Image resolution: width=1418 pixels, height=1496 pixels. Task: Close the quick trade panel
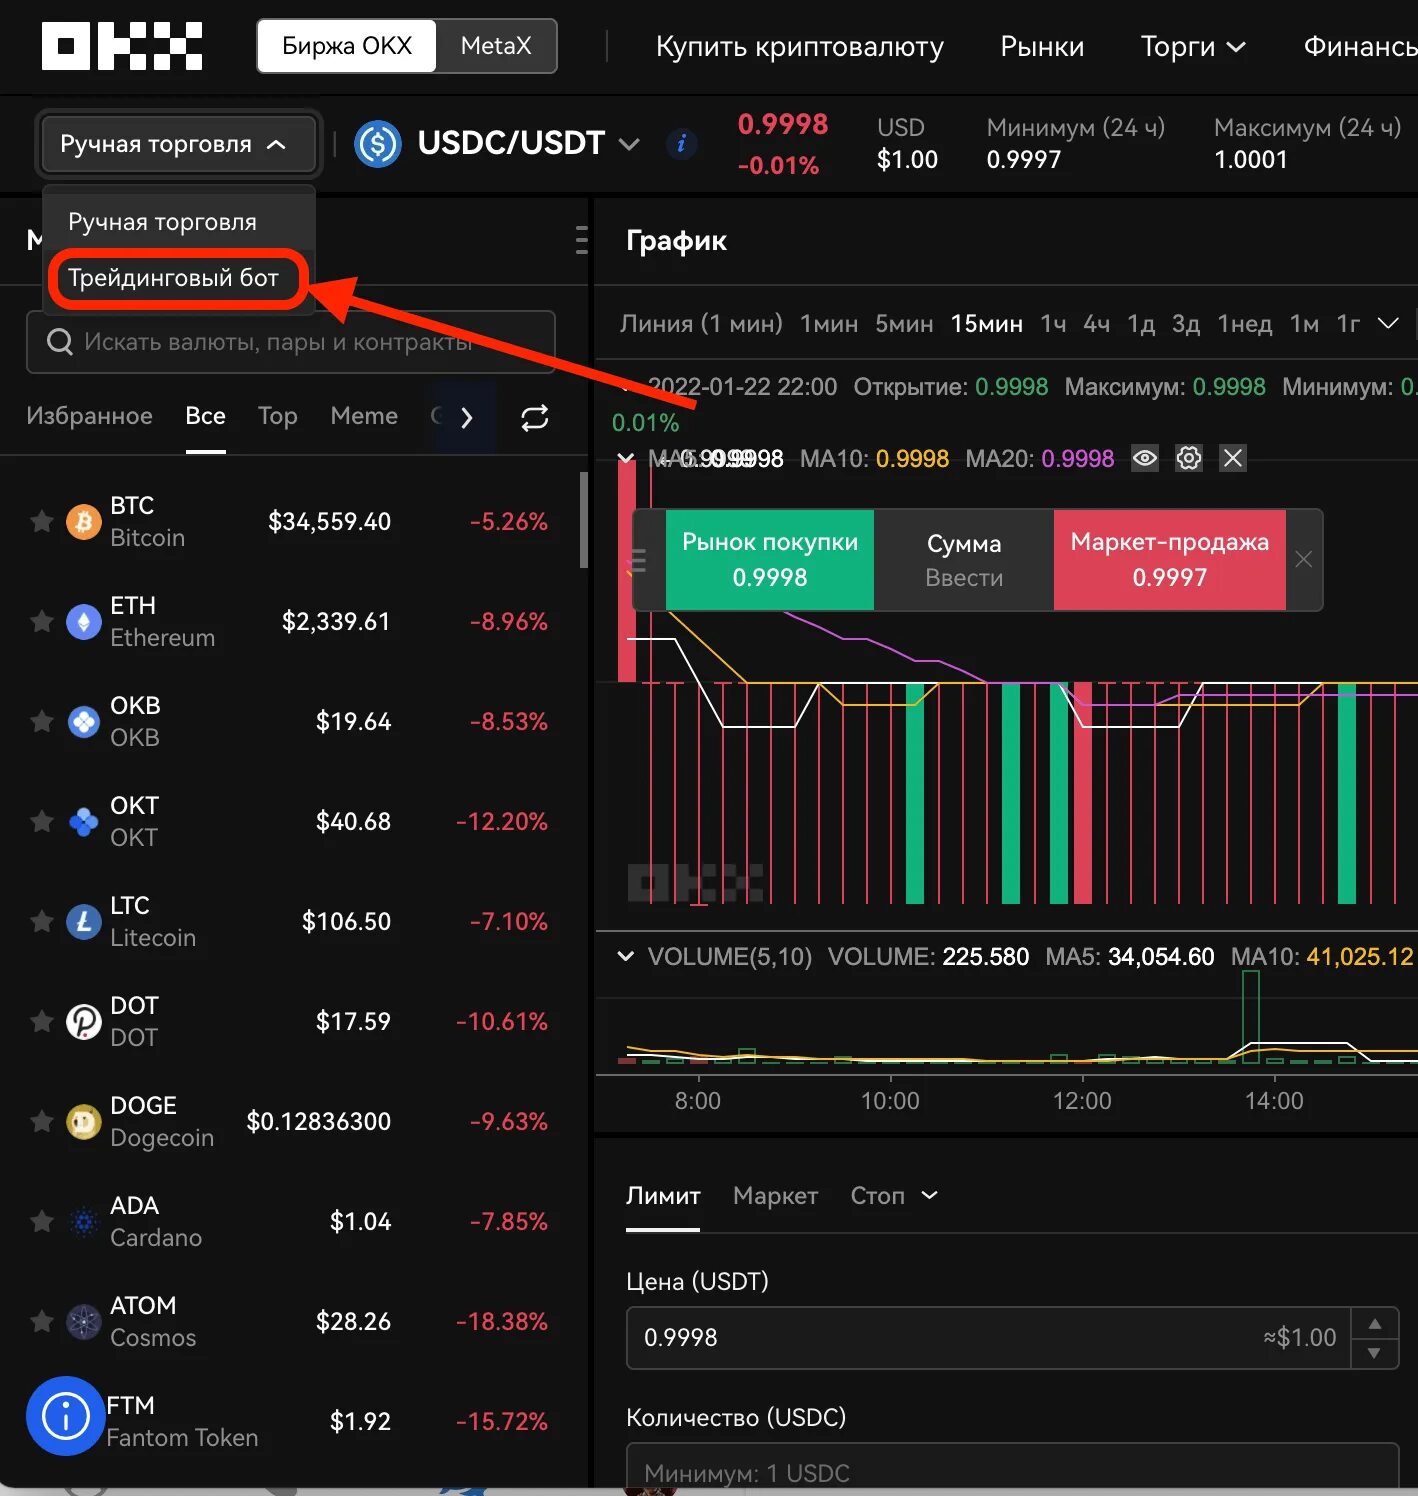(1303, 559)
